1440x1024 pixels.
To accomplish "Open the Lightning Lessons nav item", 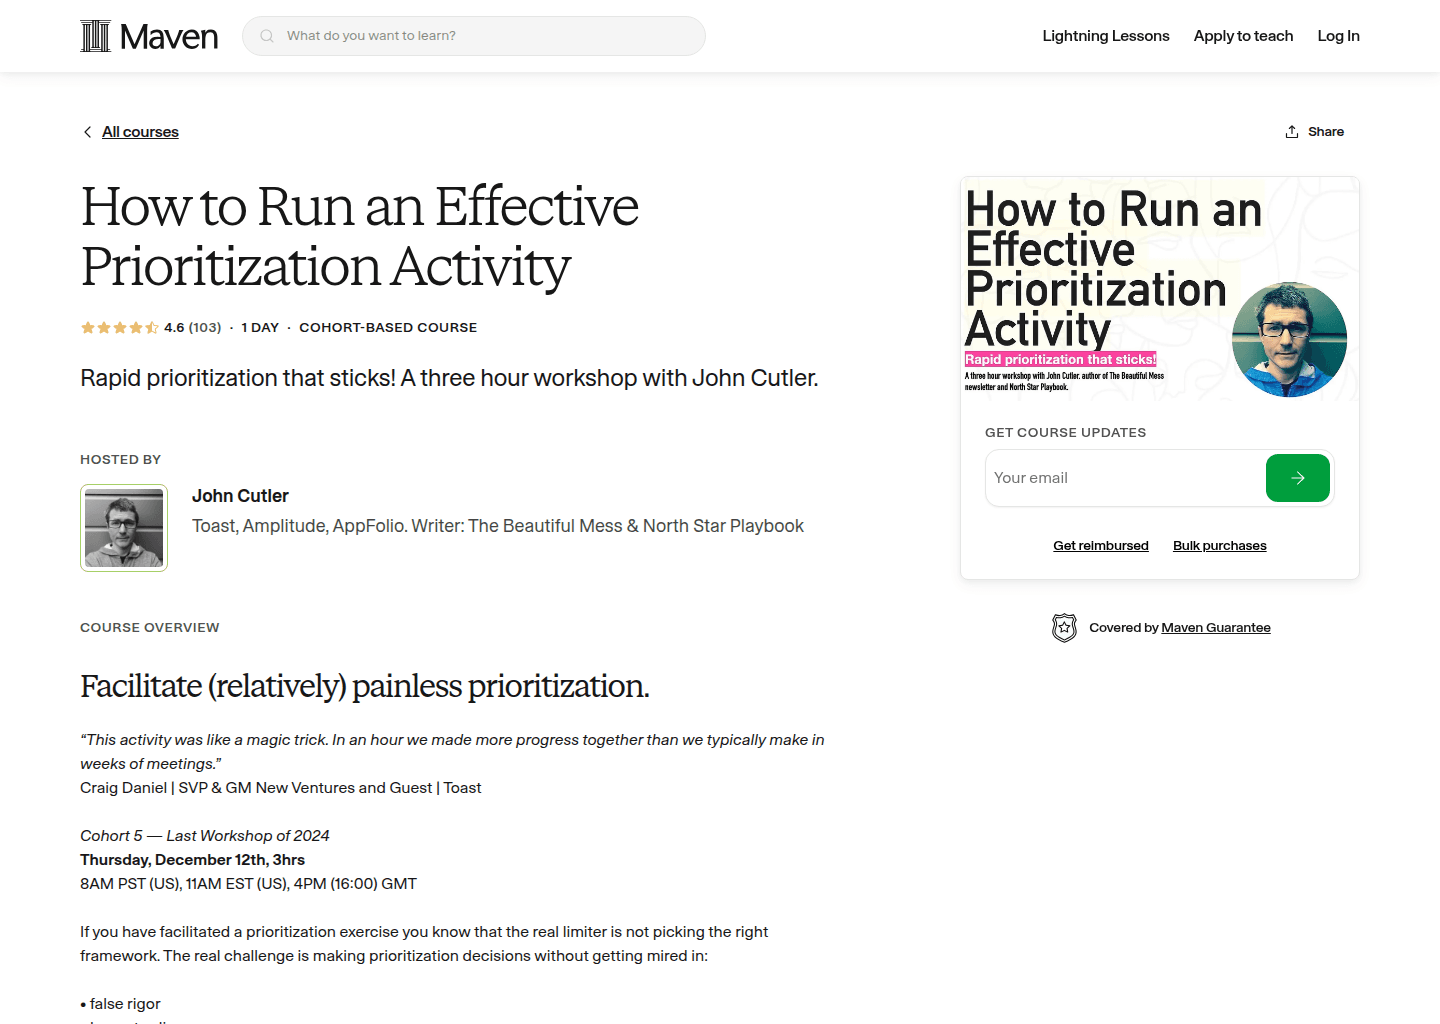I will point(1105,36).
